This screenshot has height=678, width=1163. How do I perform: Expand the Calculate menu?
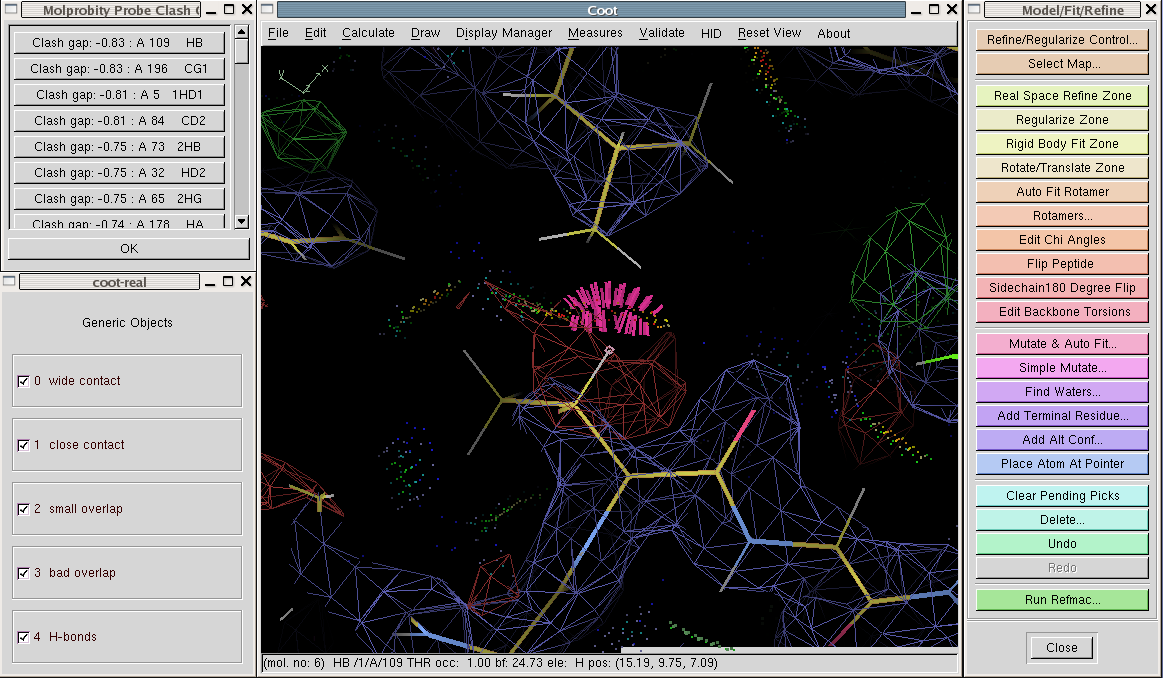(x=368, y=33)
